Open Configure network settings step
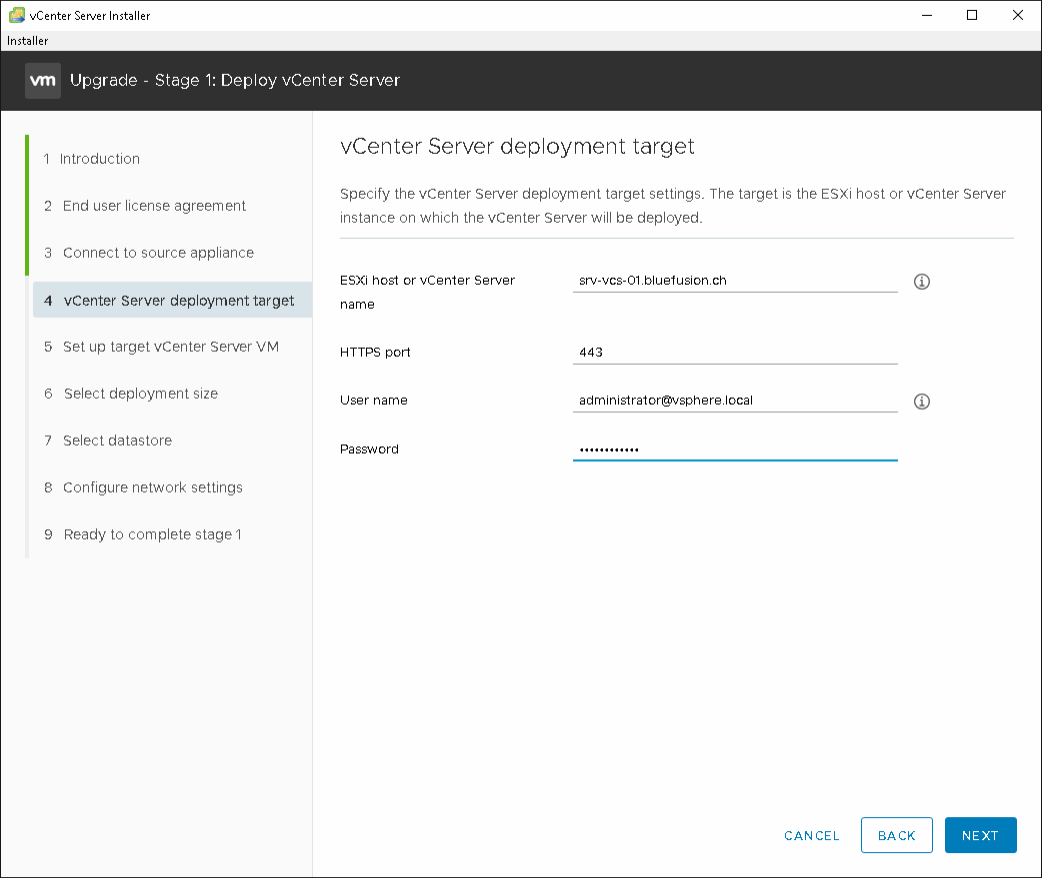The width and height of the screenshot is (1042, 878). (152, 488)
